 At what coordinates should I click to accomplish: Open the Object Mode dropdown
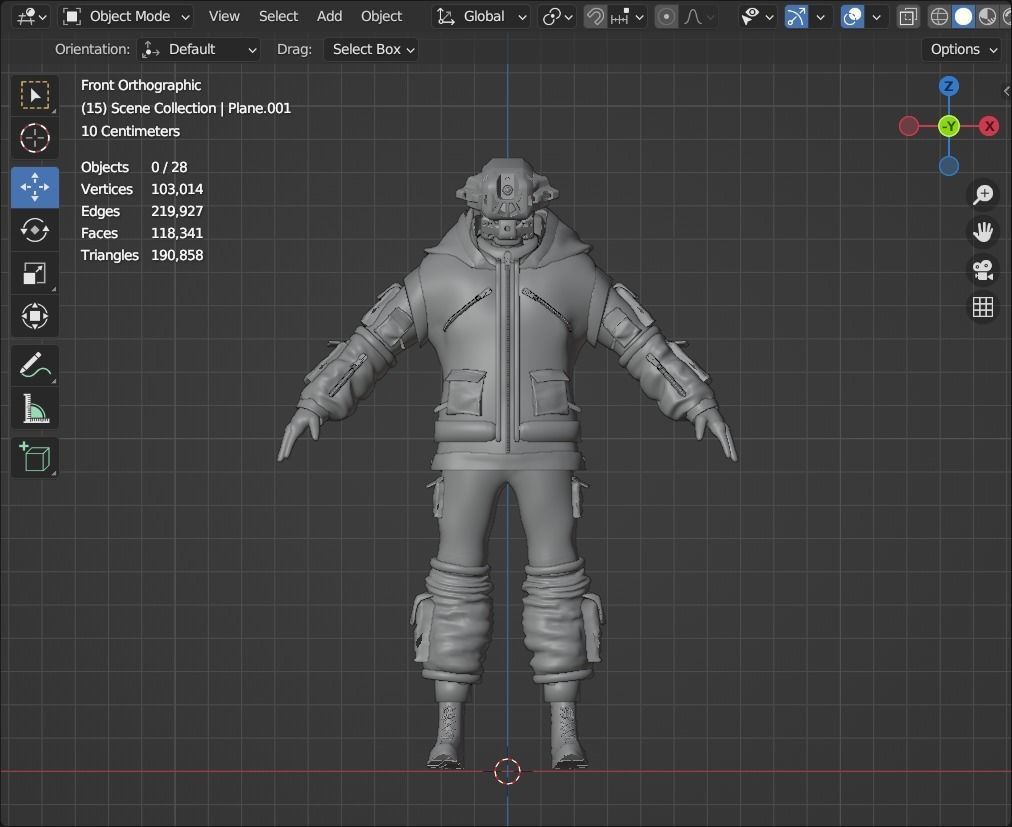(126, 16)
